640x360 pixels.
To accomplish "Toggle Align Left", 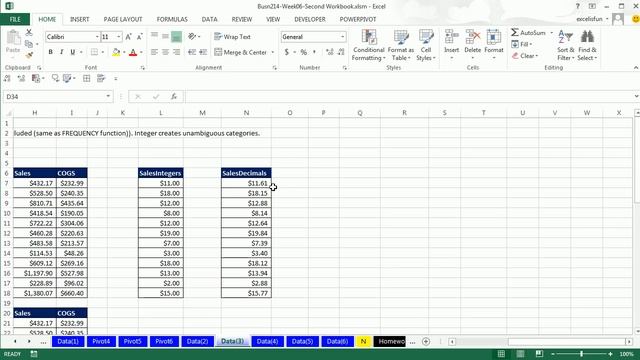I will coord(154,52).
